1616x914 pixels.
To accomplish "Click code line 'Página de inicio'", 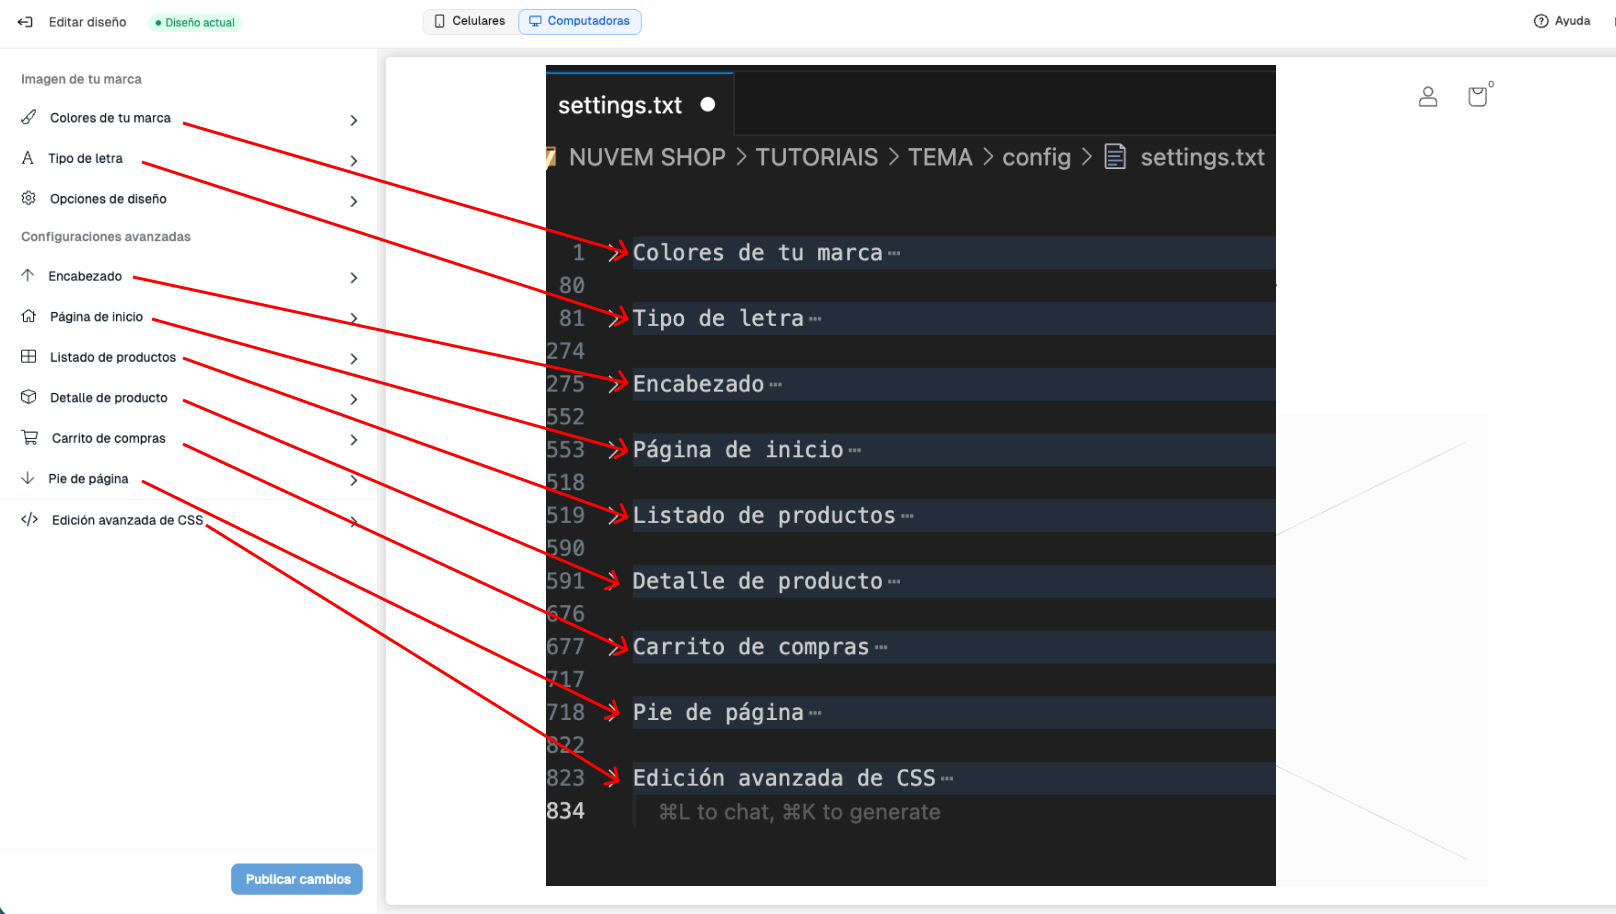I will tap(738, 450).
